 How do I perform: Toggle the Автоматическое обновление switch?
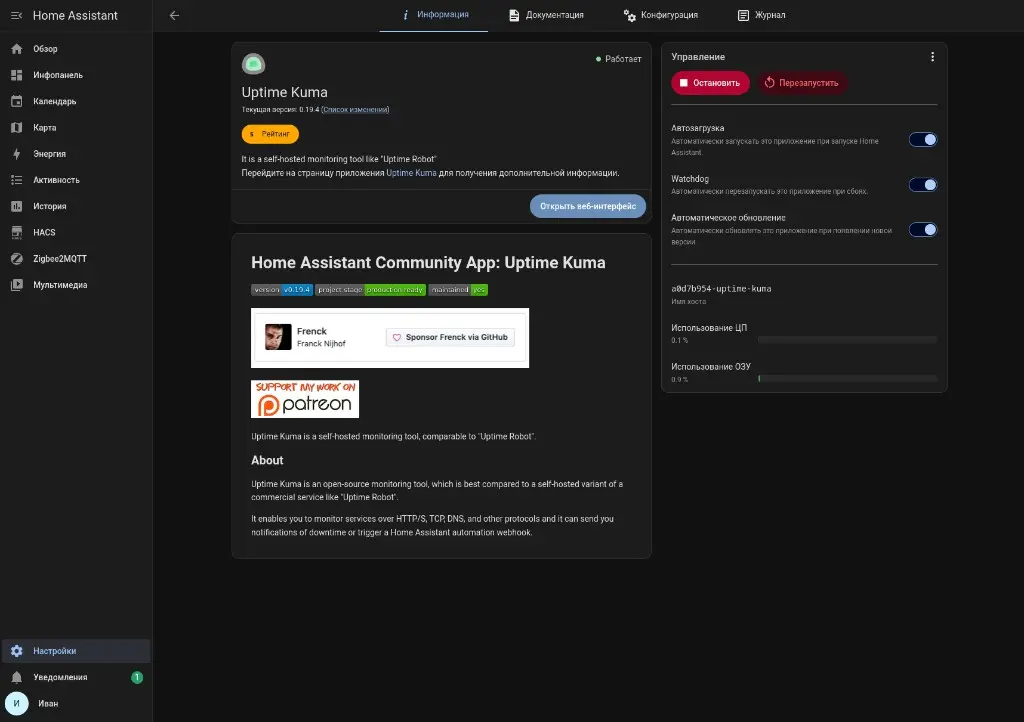click(923, 229)
